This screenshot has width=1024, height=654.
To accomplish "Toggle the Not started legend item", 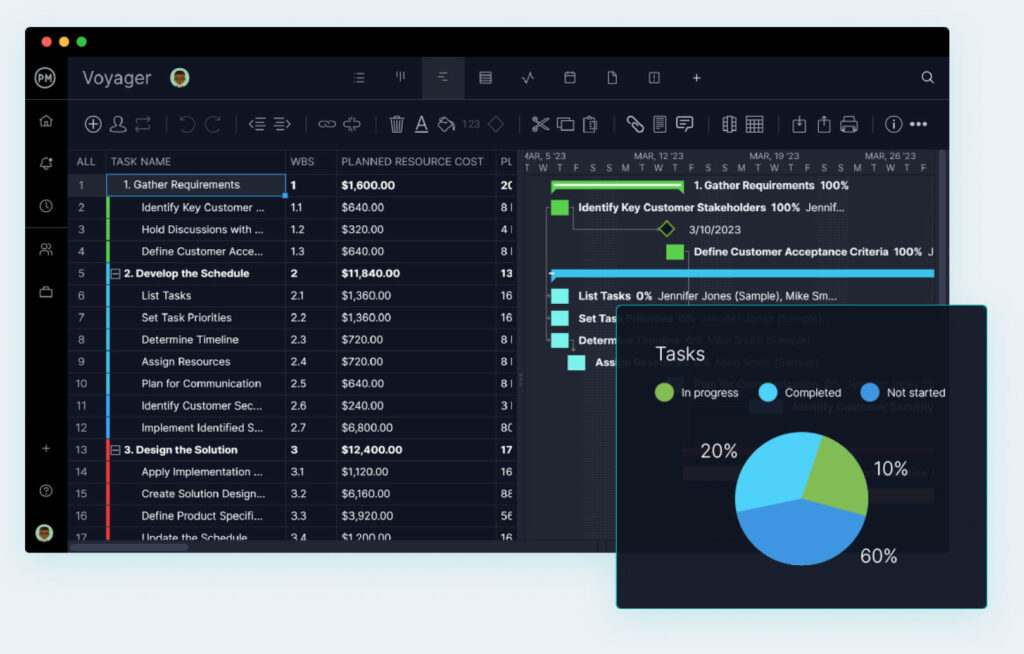I will coord(903,392).
